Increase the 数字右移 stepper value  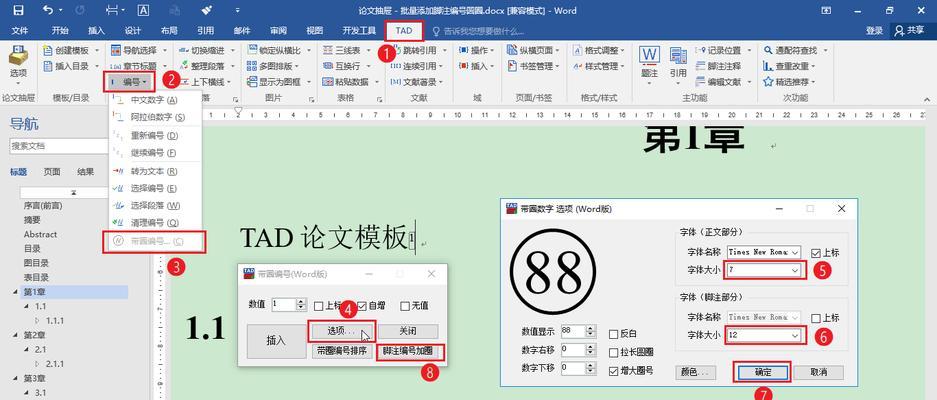point(590,346)
